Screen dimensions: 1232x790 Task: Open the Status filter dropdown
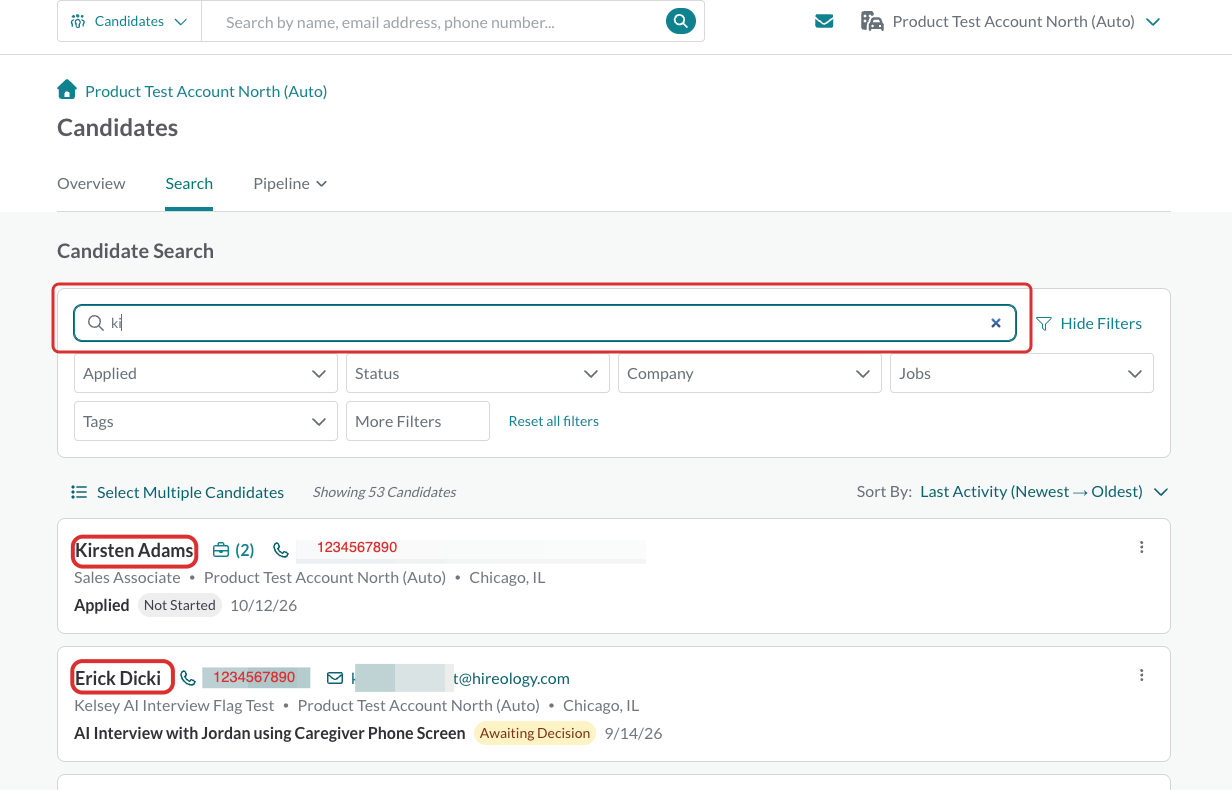click(477, 373)
